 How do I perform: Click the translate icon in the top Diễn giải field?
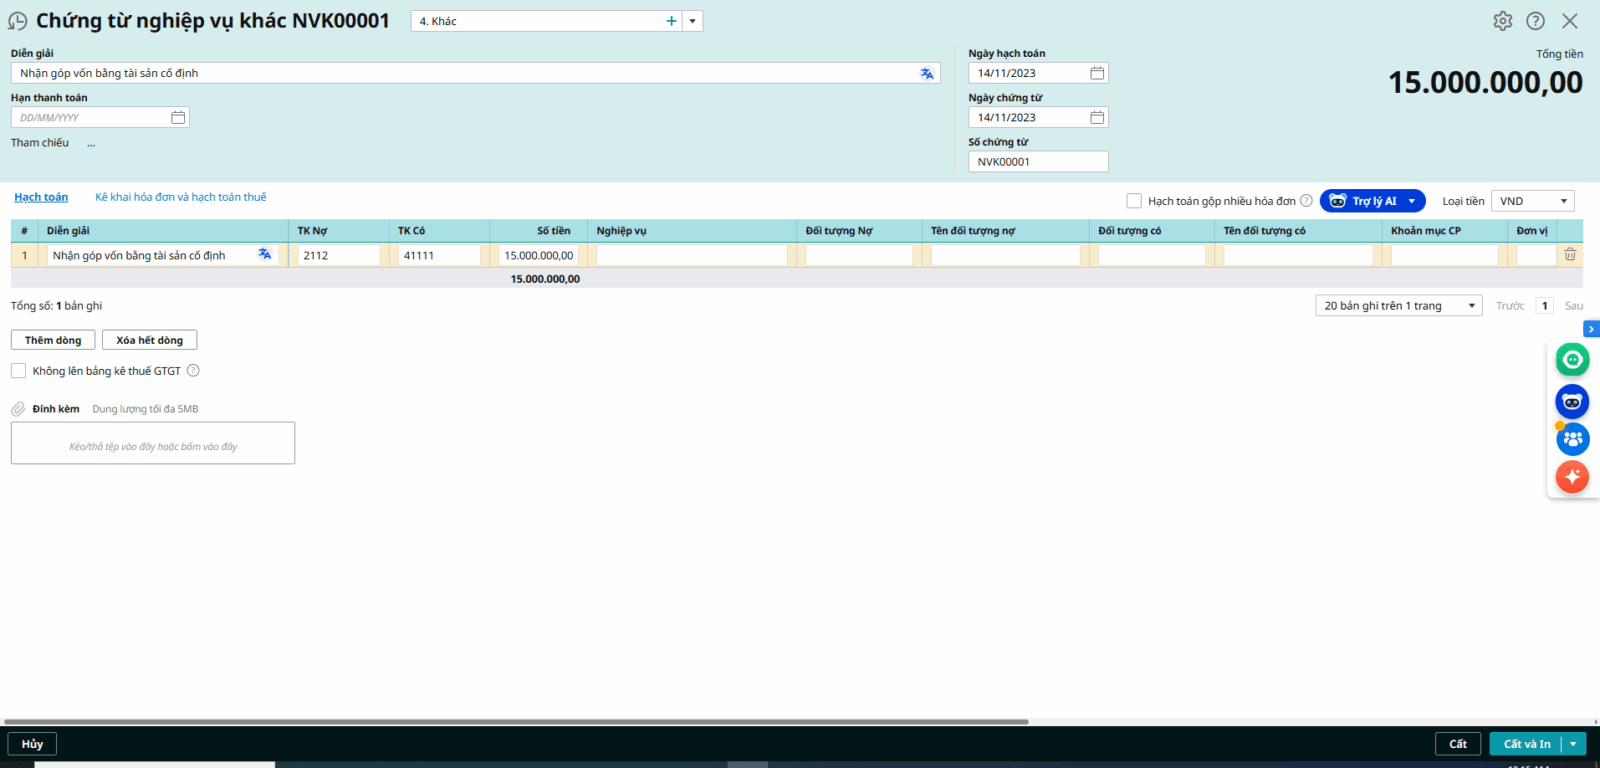927,73
